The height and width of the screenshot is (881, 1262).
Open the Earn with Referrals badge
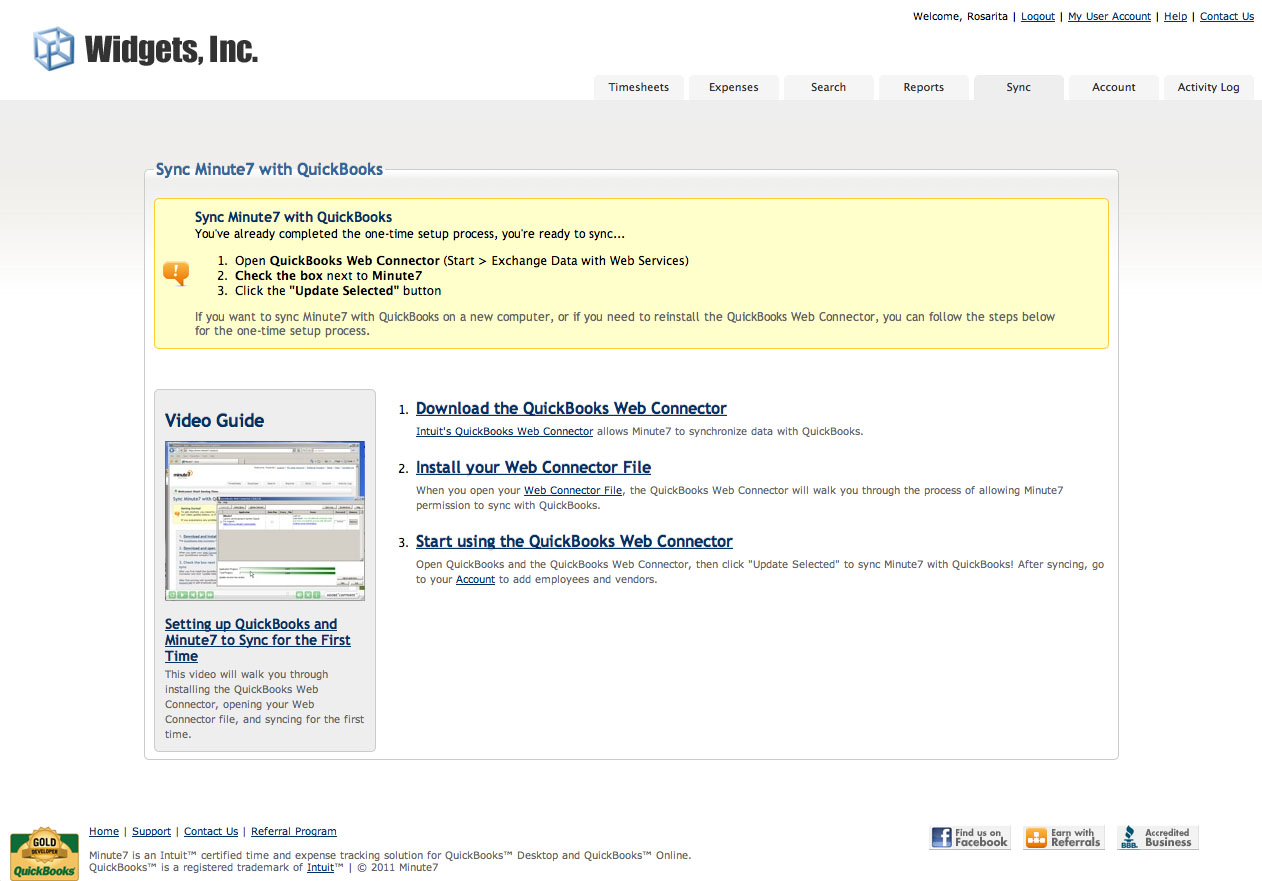(1064, 838)
